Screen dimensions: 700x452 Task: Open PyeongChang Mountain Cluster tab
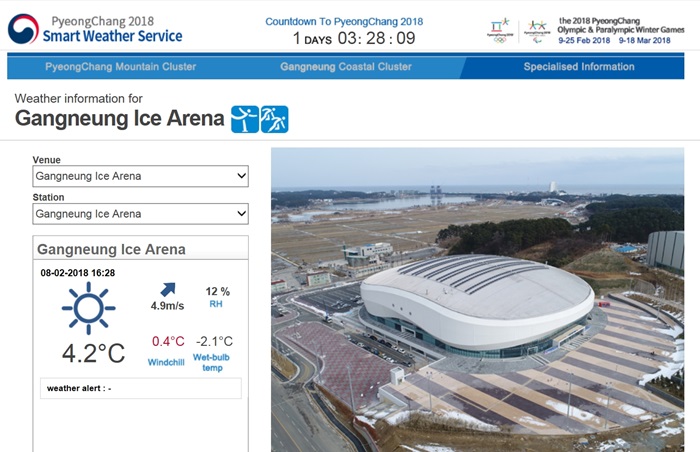pyautogui.click(x=121, y=67)
